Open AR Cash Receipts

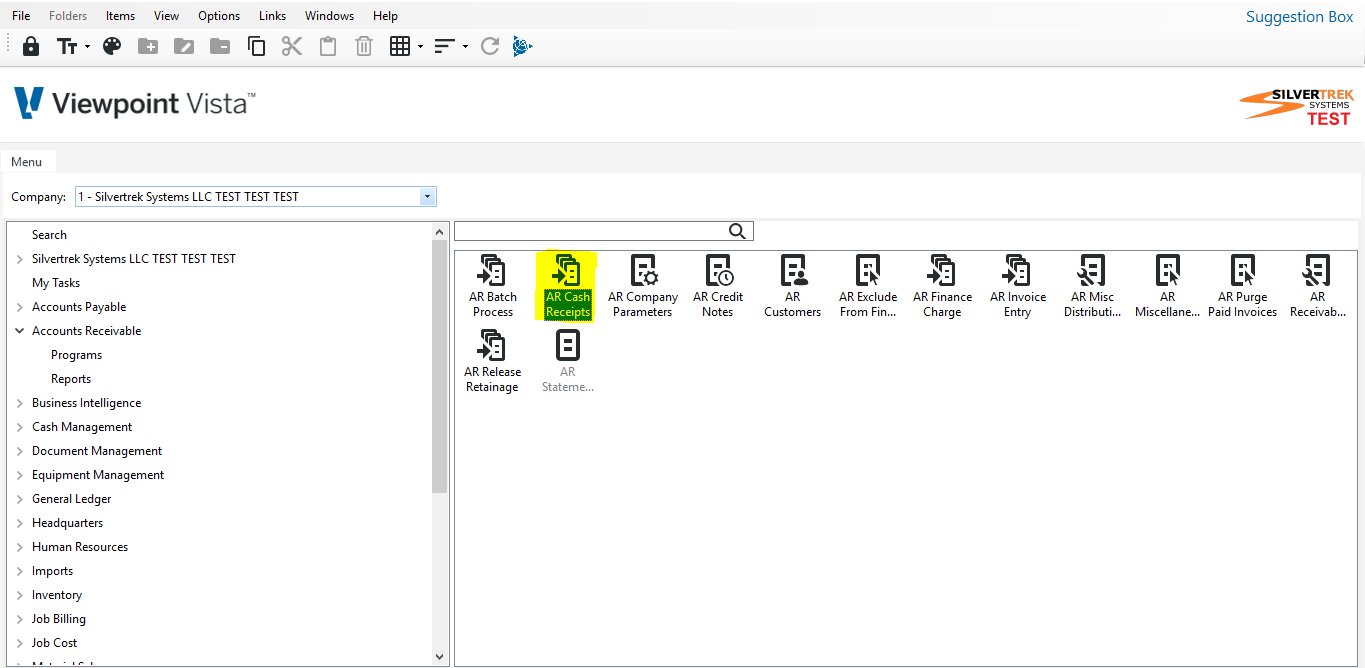pos(568,287)
